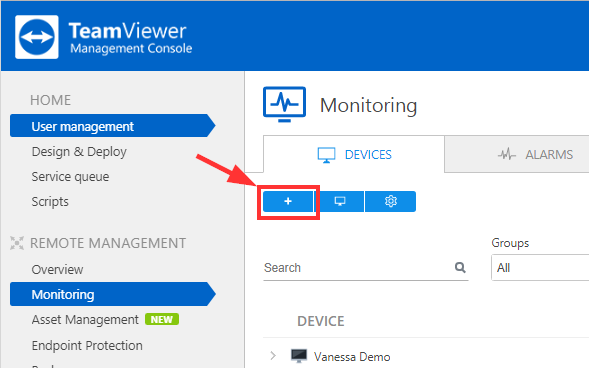Open Endpoint Protection in sidebar
Viewport: 589px width, 368px height.
tap(87, 345)
